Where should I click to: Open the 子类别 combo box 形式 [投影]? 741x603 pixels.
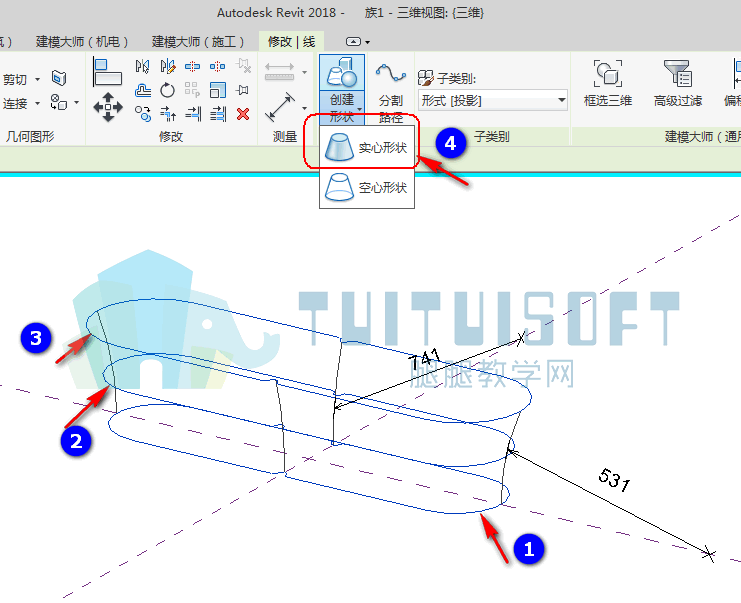(493, 100)
